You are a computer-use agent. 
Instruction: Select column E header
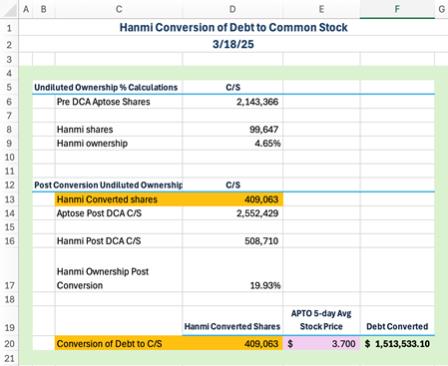pyautogui.click(x=321, y=9)
